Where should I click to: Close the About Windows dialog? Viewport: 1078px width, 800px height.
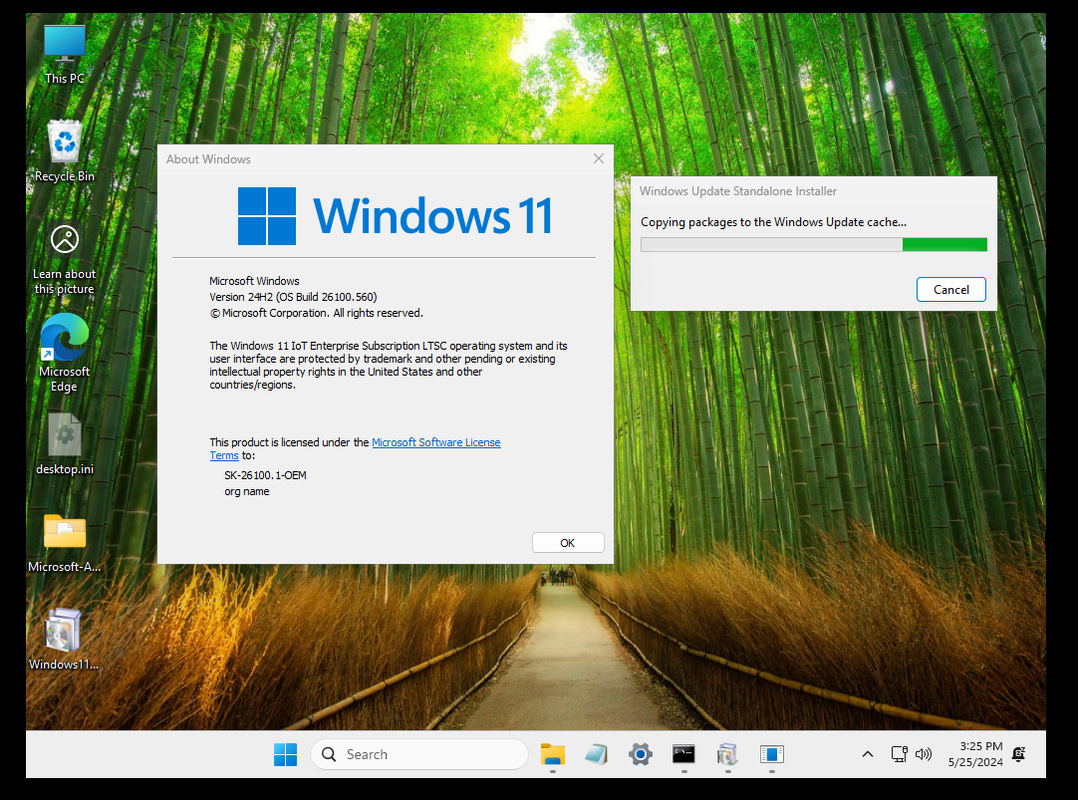click(x=599, y=159)
